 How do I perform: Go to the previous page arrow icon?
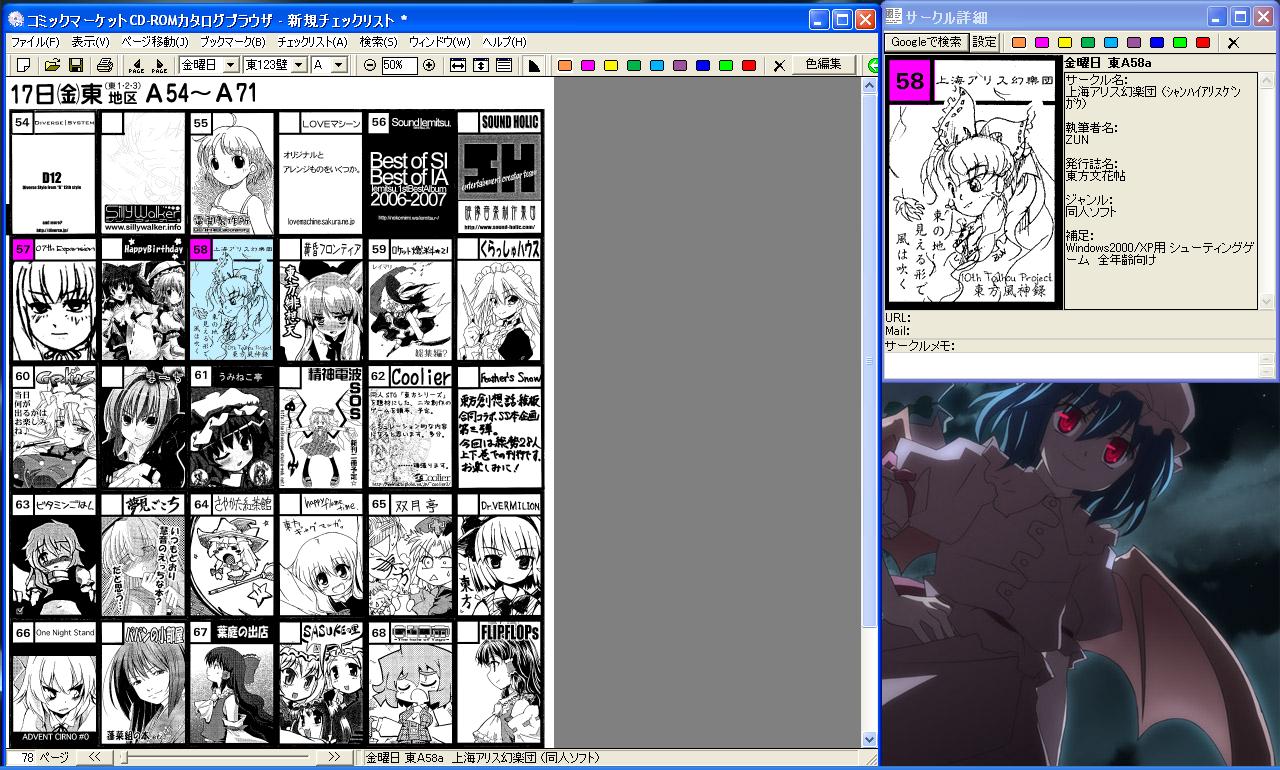tap(136, 65)
